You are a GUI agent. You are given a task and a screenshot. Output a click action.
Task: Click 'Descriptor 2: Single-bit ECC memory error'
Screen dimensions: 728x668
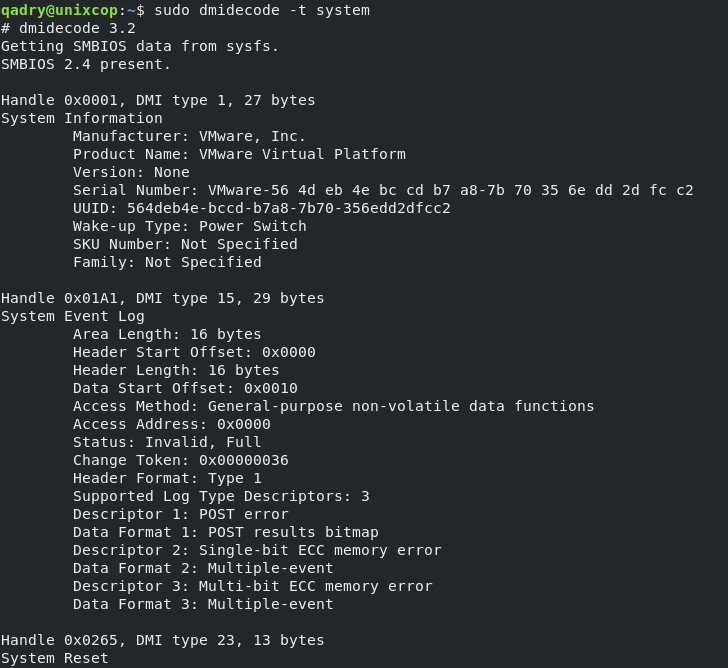[x=257, y=550]
